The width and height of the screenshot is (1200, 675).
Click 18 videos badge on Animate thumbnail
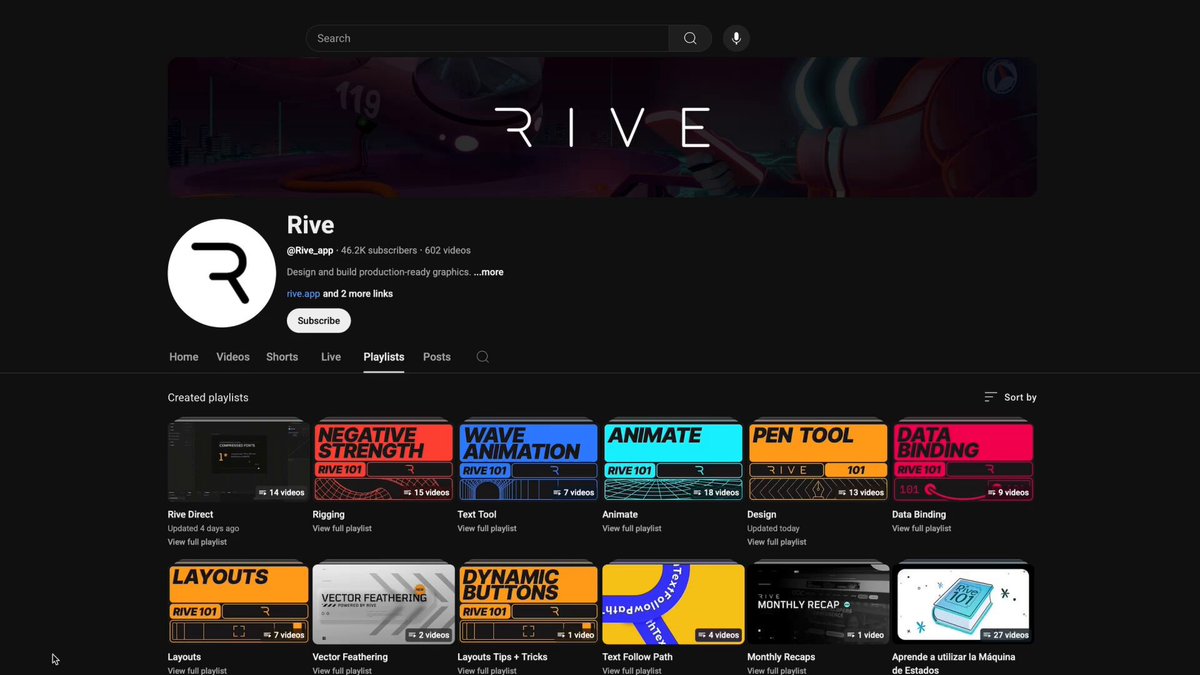tap(716, 492)
